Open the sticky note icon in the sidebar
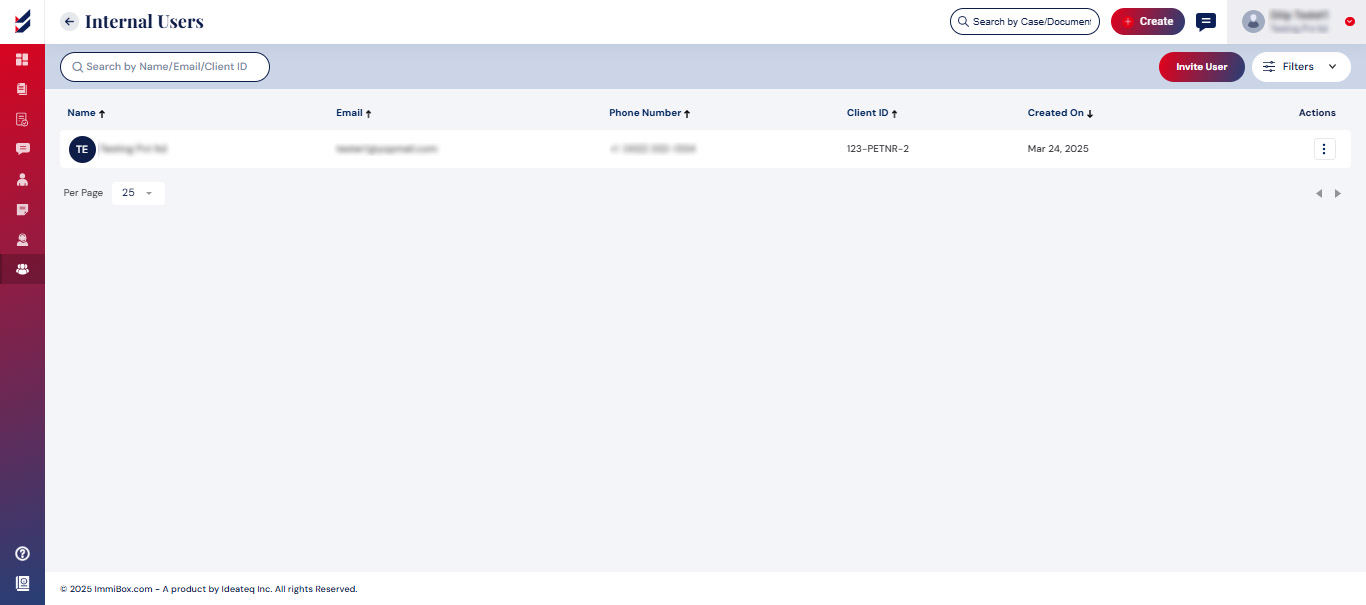Screen dimensions: 1366x605 pyautogui.click(x=22, y=210)
